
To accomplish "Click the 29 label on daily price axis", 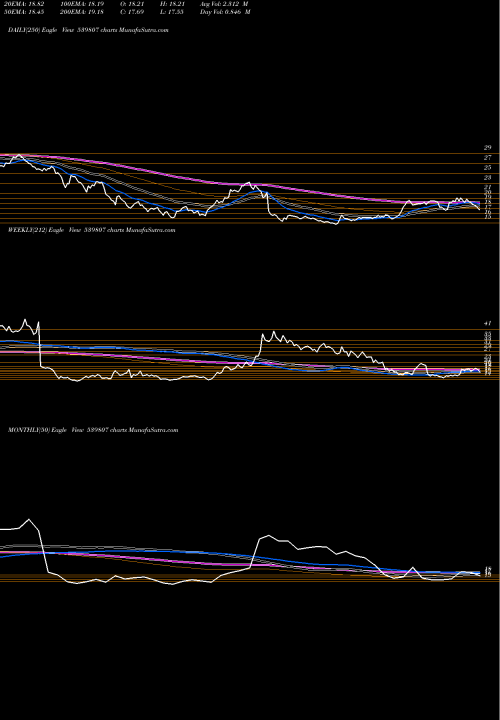I will (487, 148).
